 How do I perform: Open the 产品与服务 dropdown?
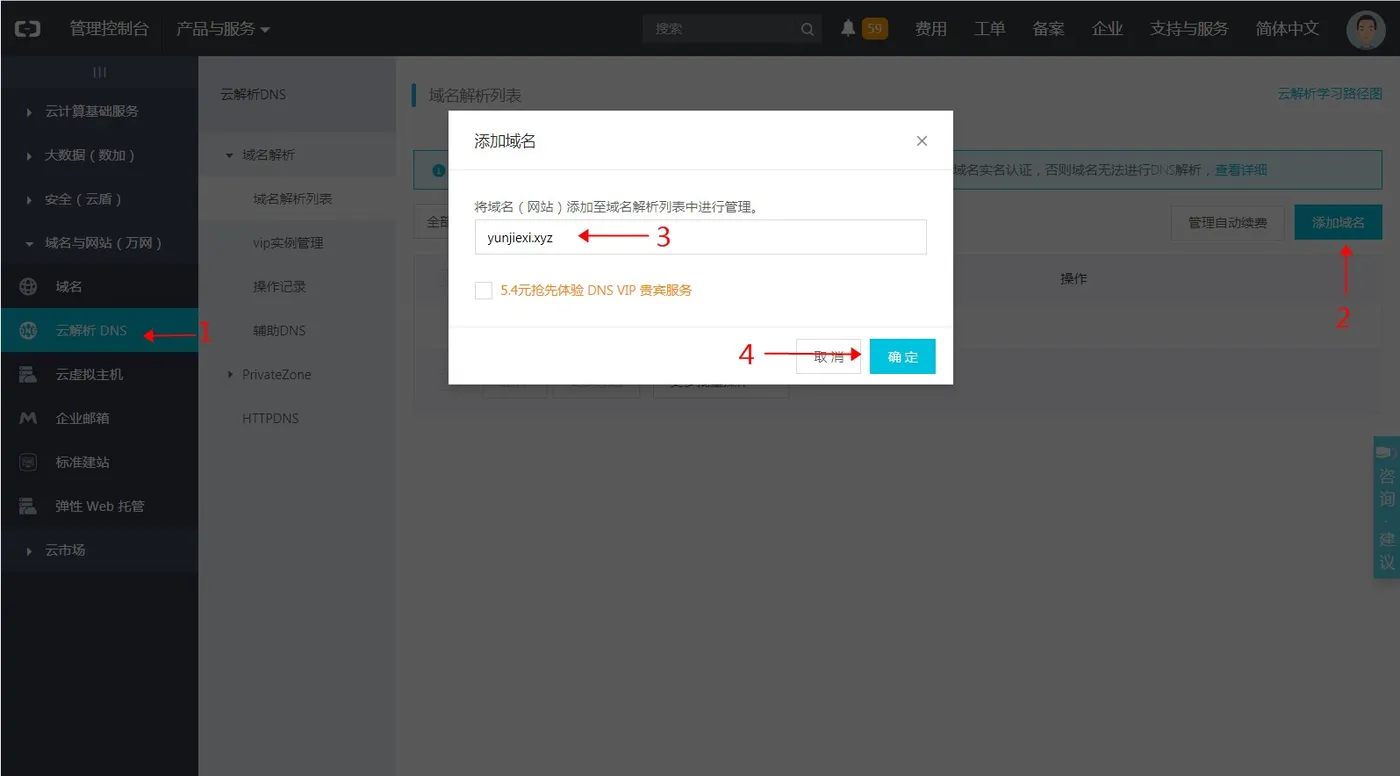[223, 29]
